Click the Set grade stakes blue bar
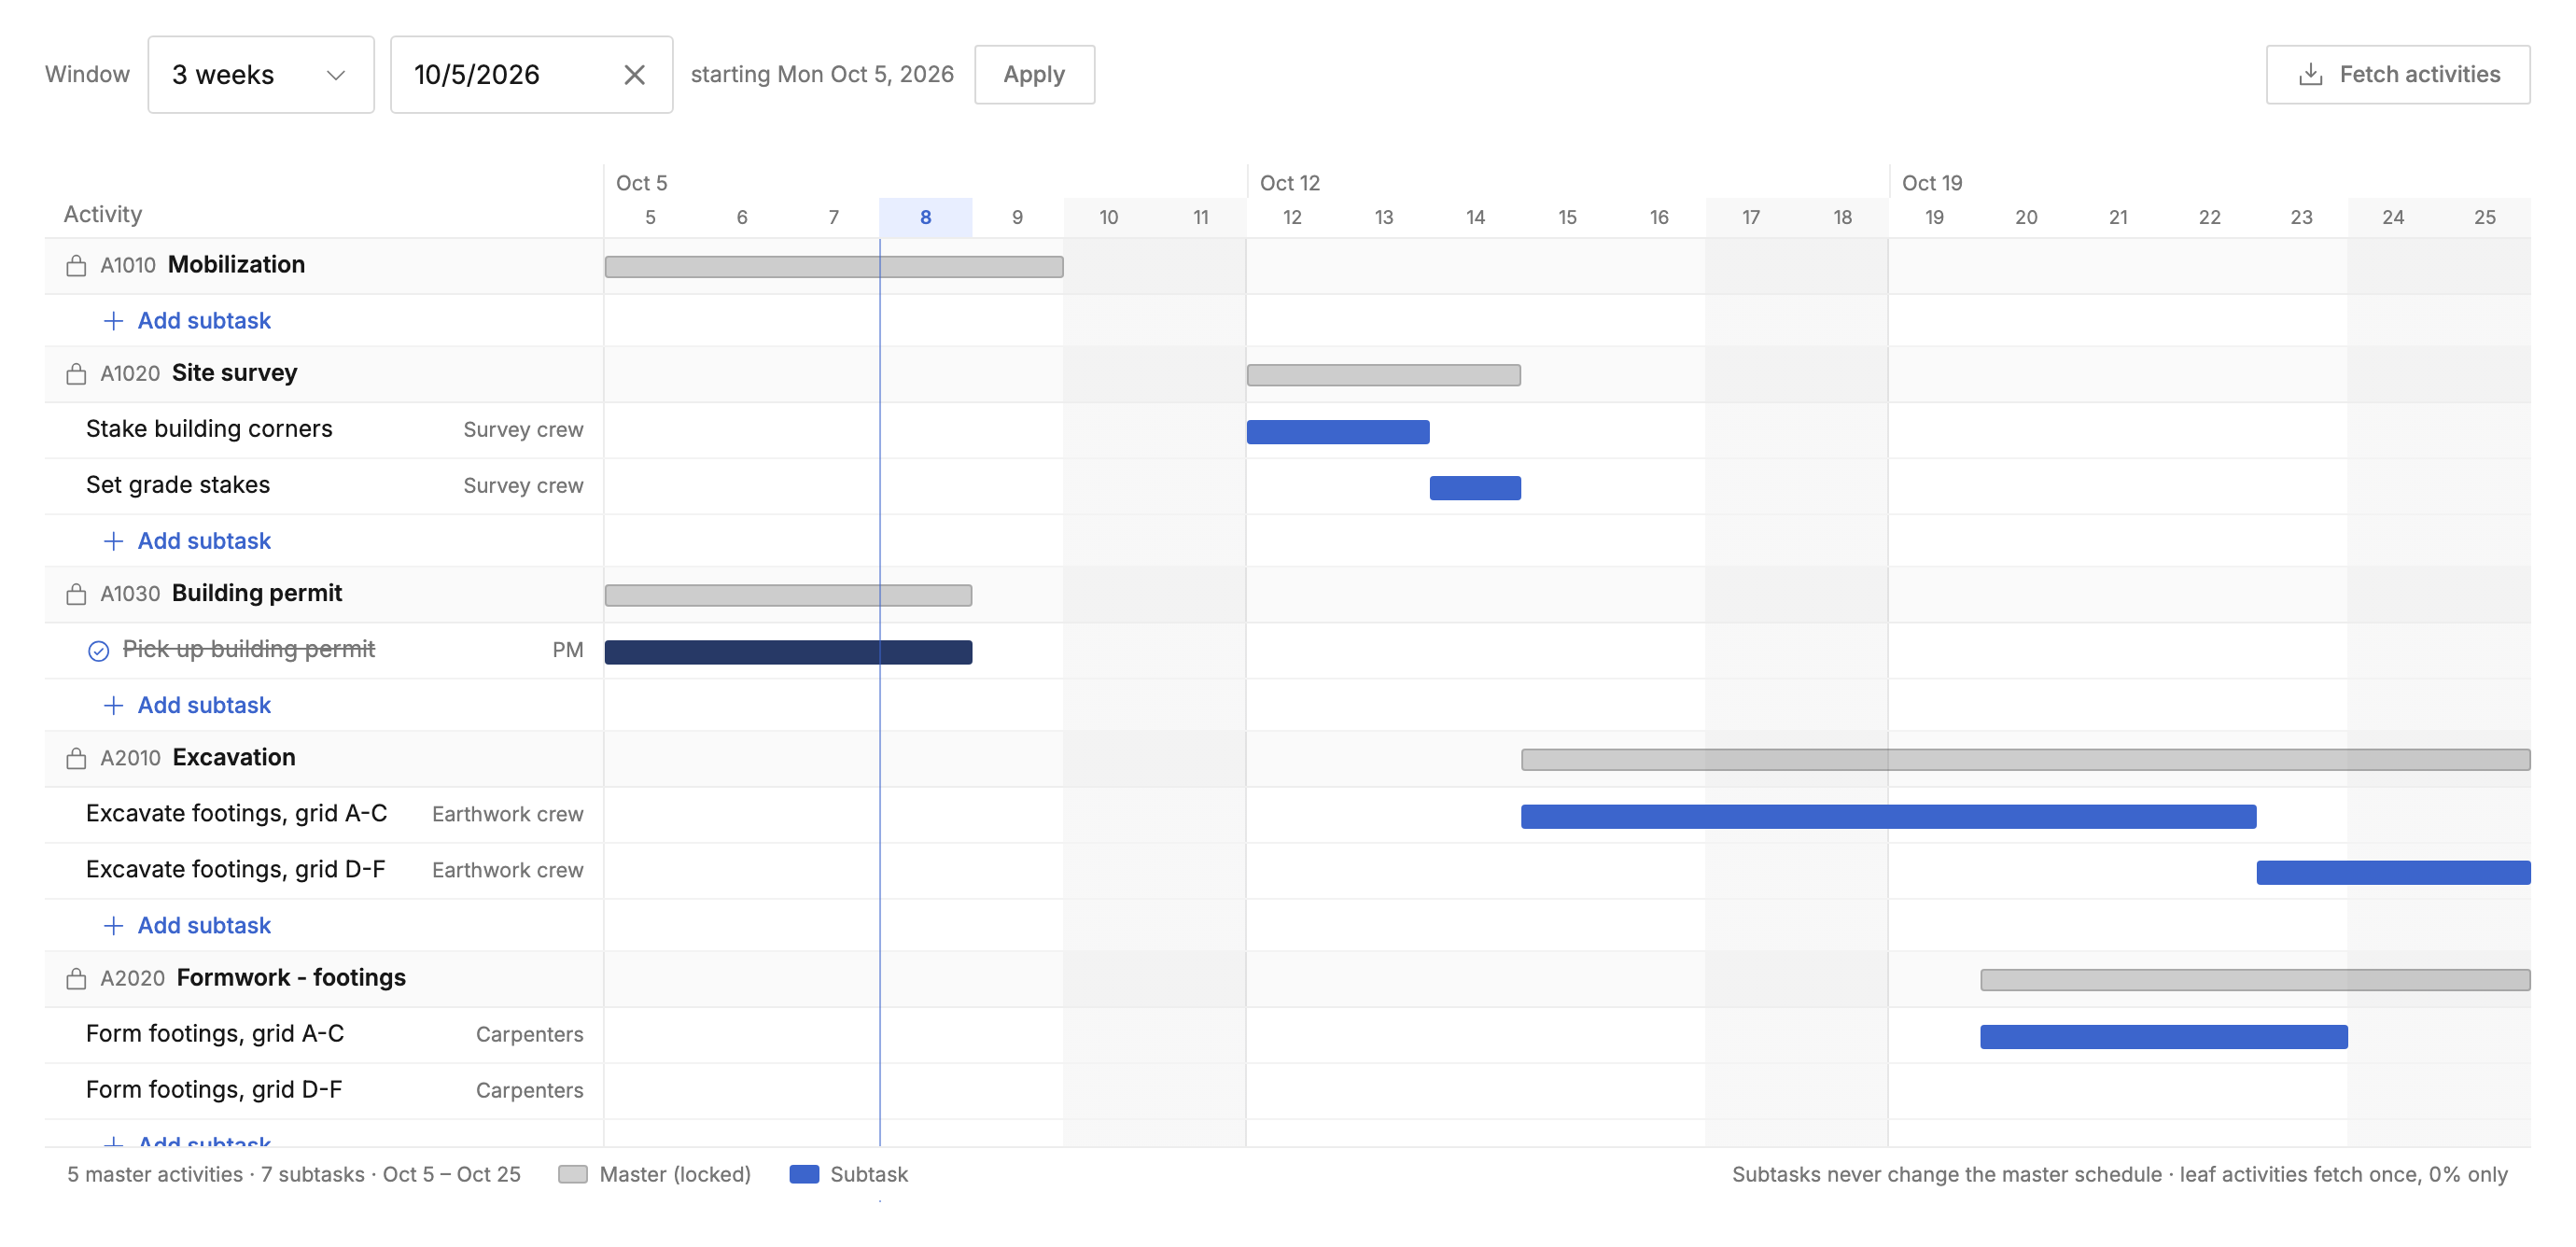Viewport: 2576px width, 1247px height. coord(1475,488)
